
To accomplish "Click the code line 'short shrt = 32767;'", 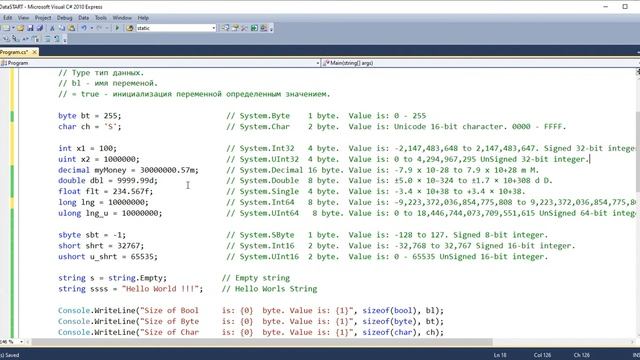I will coord(101,246).
